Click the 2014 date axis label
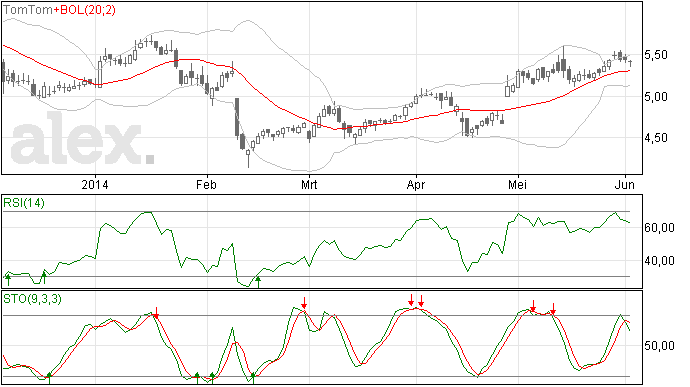 pyautogui.click(x=95, y=184)
